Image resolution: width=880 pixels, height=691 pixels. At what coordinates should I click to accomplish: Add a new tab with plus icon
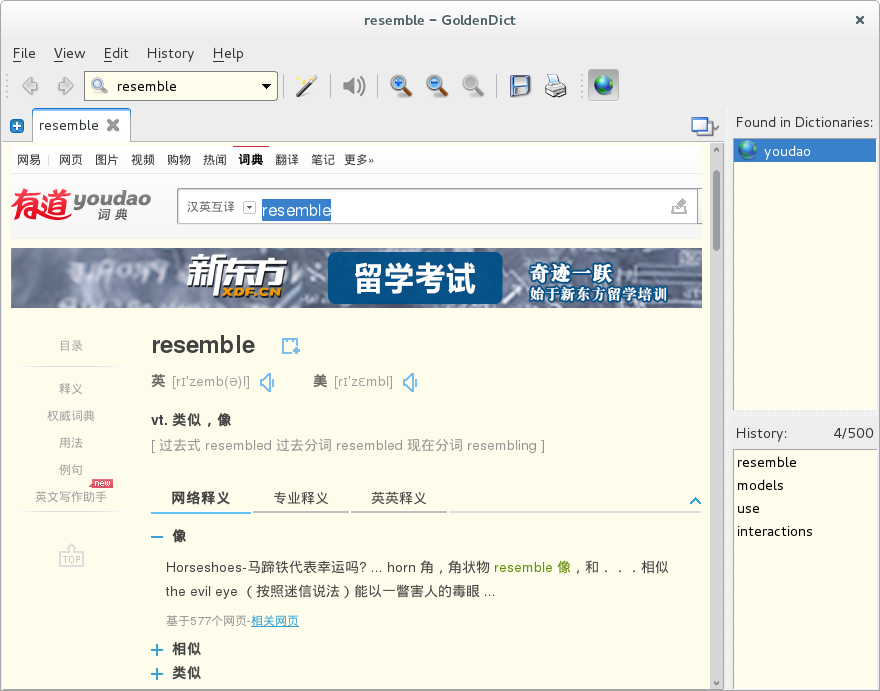(17, 126)
